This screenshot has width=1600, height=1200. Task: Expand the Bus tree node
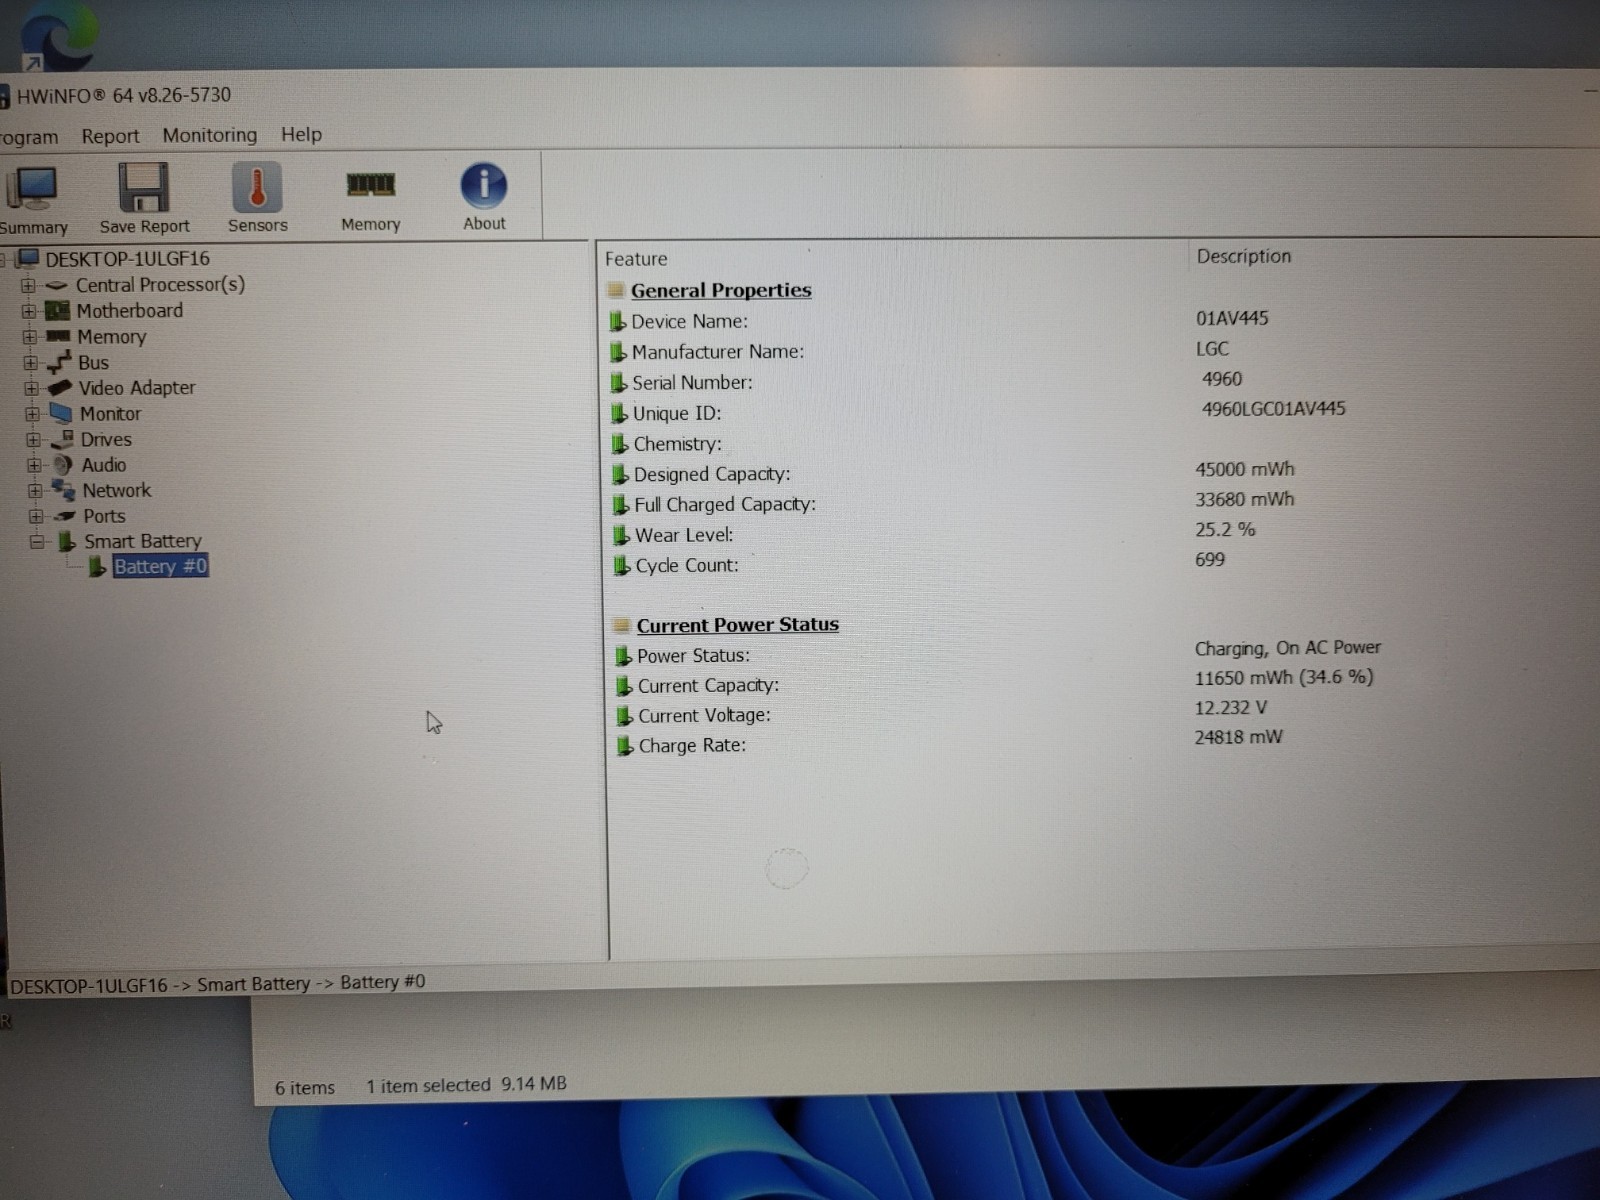point(30,363)
